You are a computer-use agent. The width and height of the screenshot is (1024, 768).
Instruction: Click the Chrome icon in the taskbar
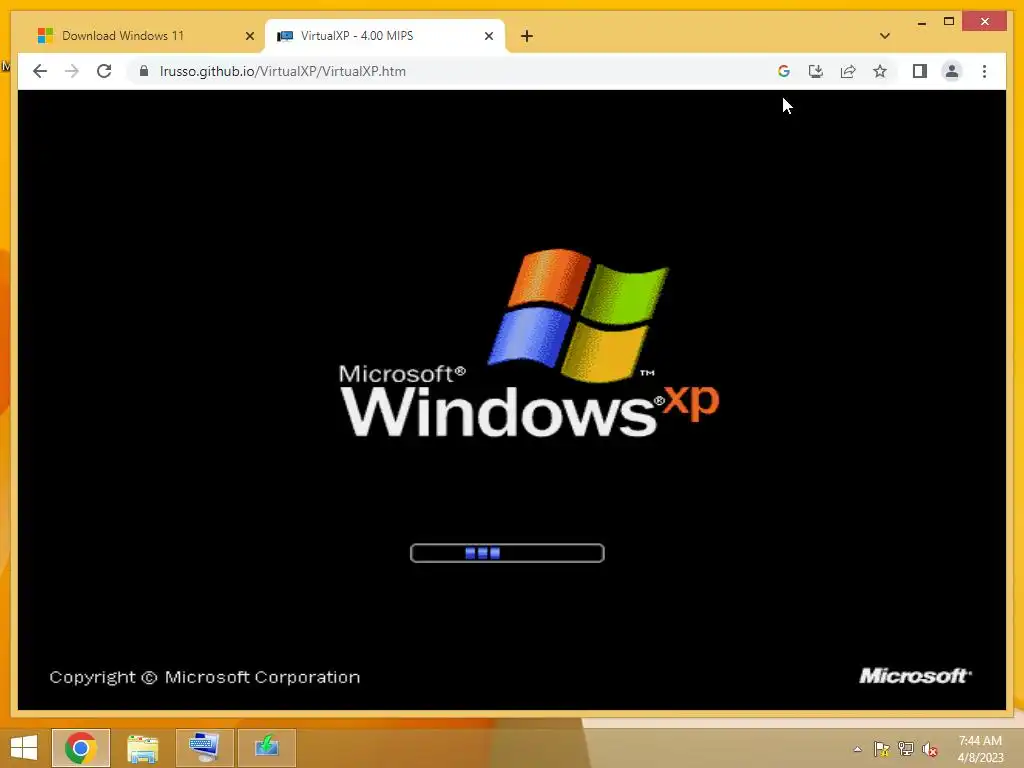click(x=81, y=748)
